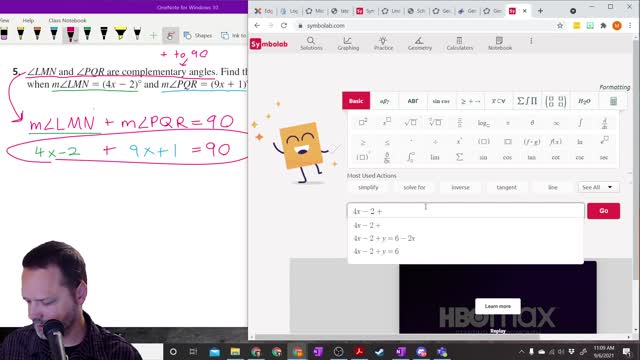Image resolution: width=640 pixels, height=360 pixels.
Task: Open Symbolab Geometry page
Action: point(420,43)
